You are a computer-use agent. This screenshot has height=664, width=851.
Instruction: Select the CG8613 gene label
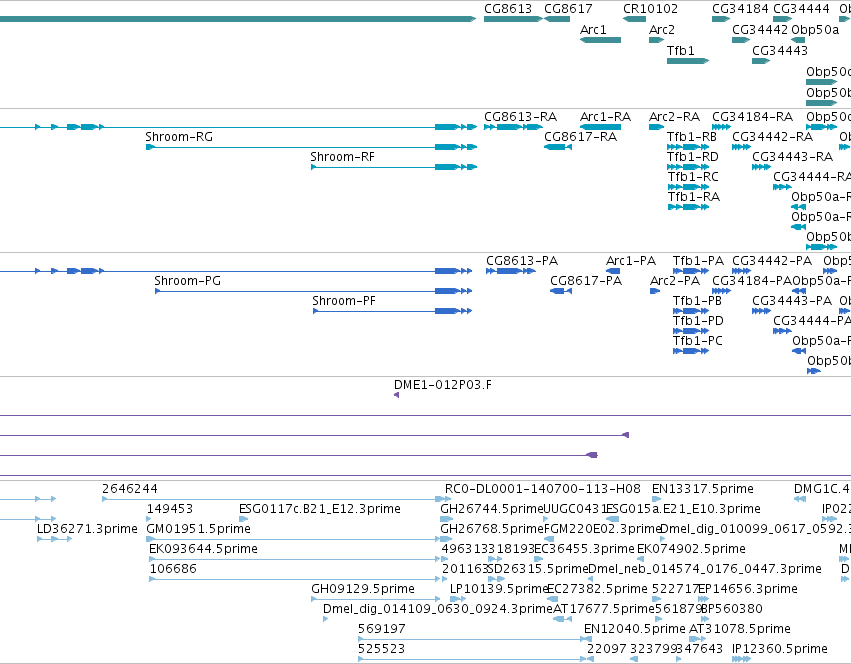click(507, 9)
